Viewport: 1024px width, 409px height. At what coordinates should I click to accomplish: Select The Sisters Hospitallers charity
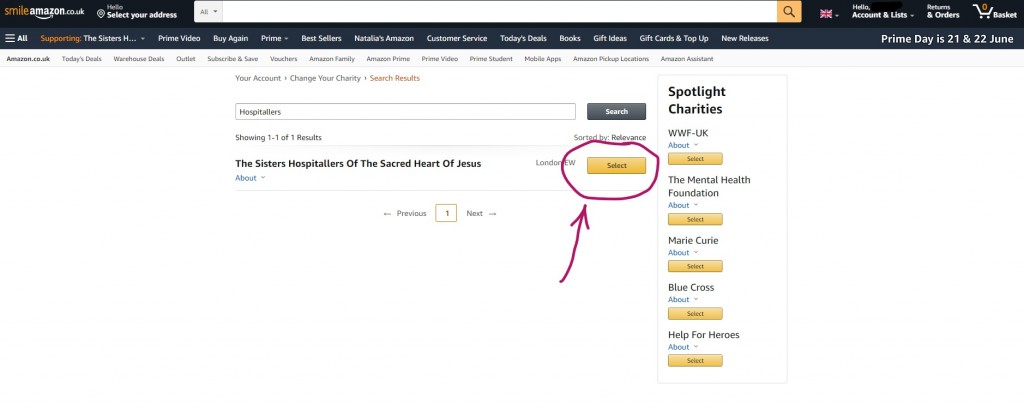616,166
